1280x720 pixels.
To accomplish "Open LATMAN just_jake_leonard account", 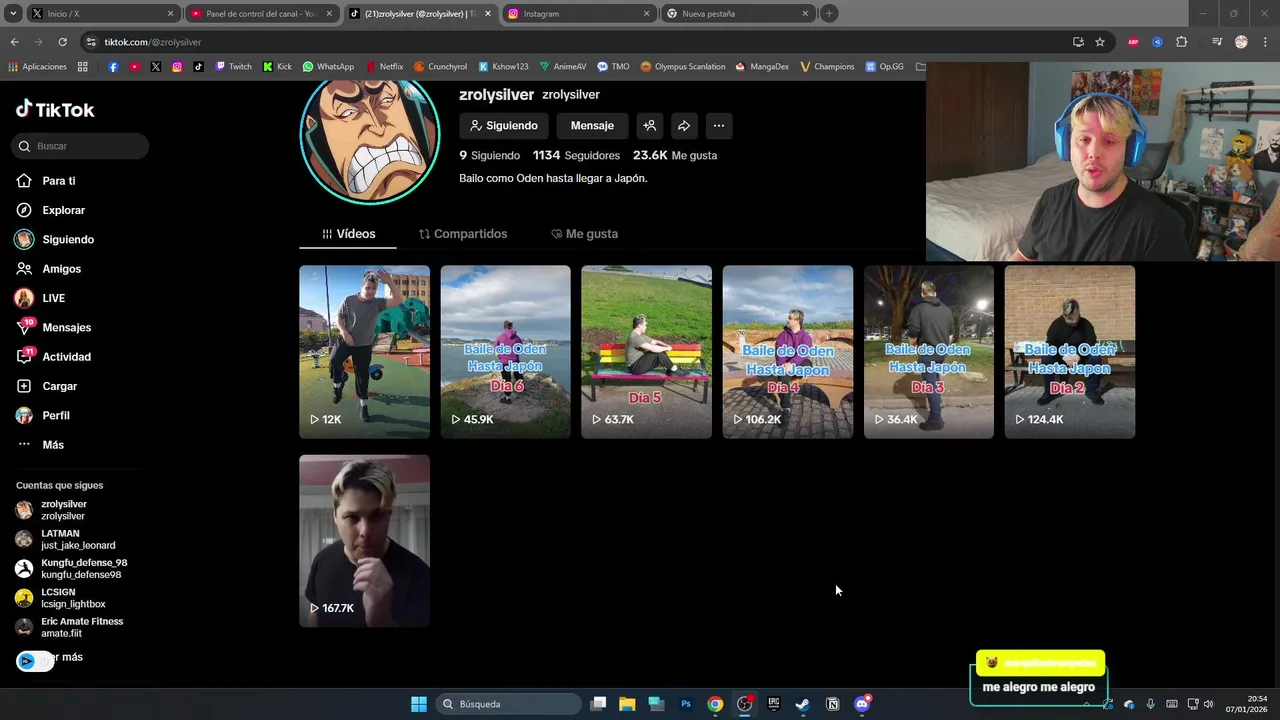I will point(66,540).
